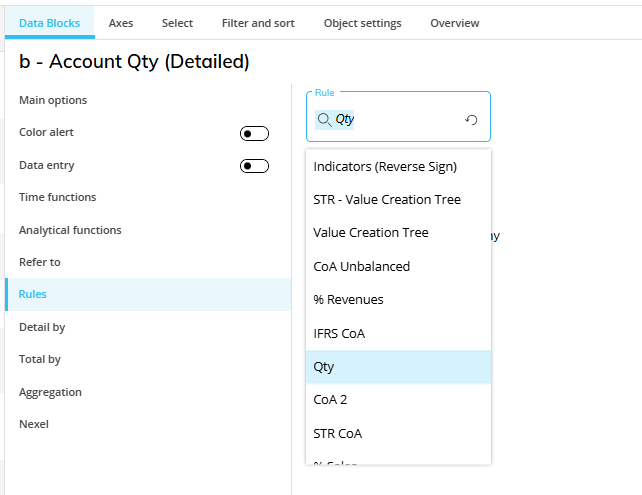Open the Aggregation settings section

[x=50, y=392]
